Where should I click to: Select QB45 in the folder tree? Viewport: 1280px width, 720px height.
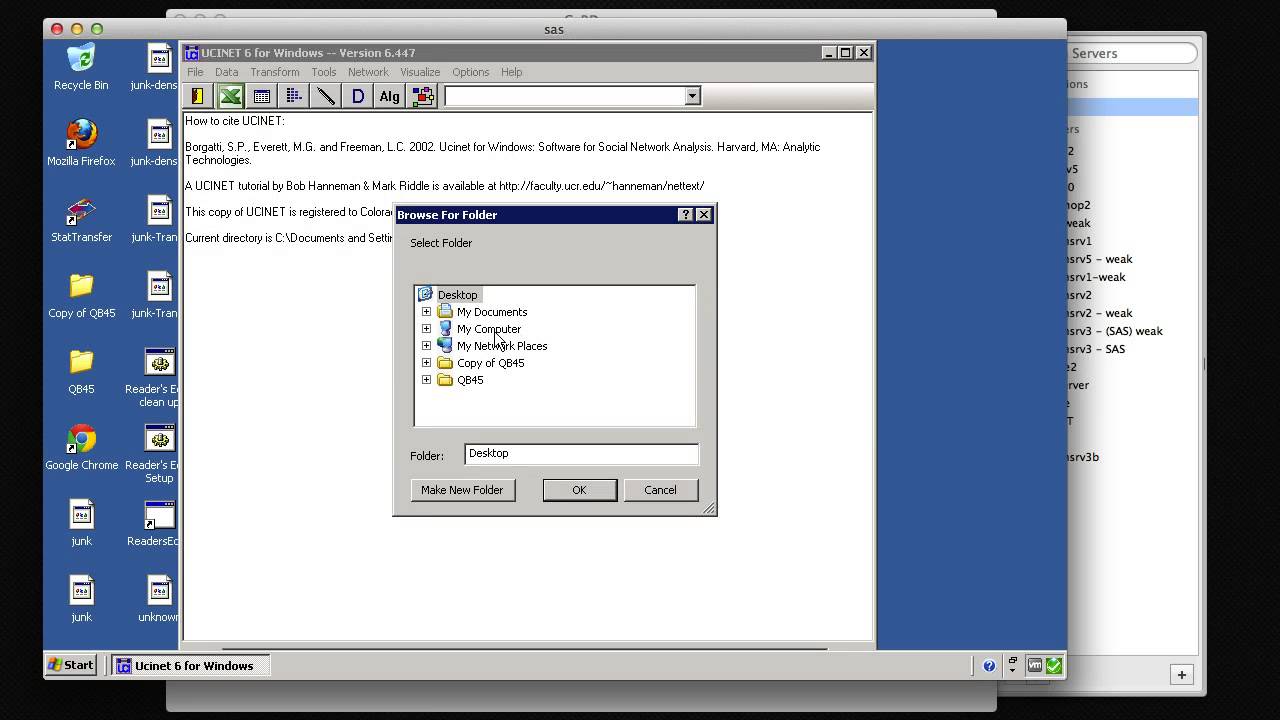470,380
